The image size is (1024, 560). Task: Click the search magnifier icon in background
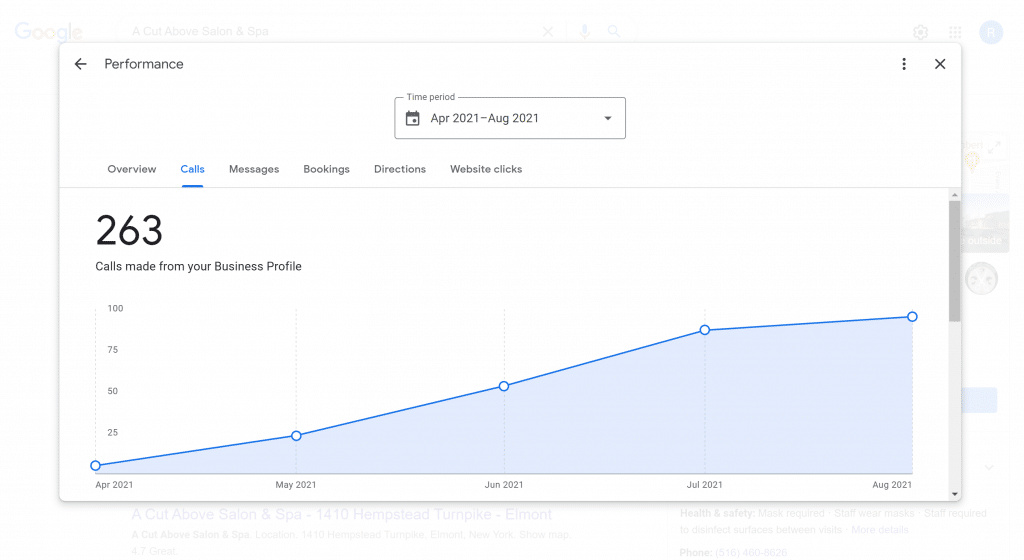point(614,31)
